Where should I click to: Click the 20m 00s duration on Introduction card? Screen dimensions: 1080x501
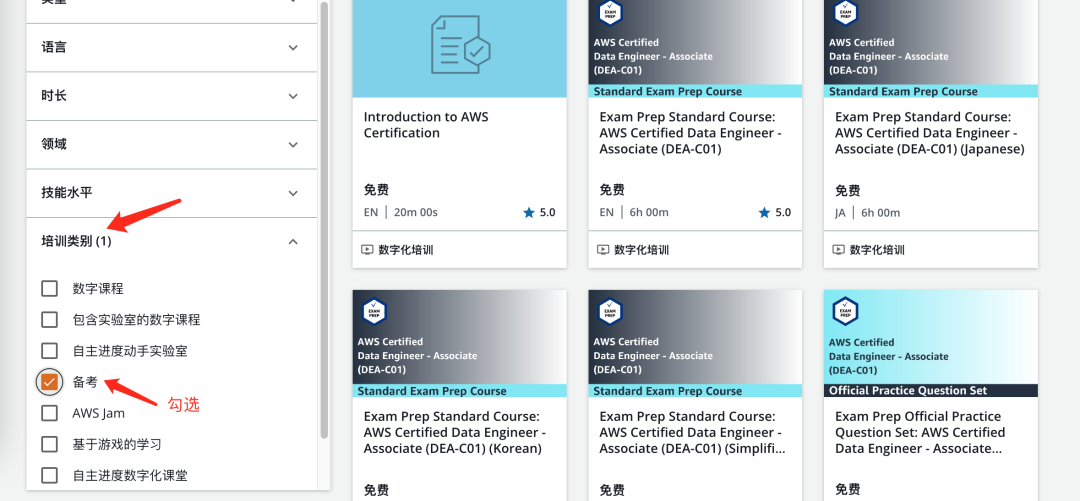coord(415,212)
